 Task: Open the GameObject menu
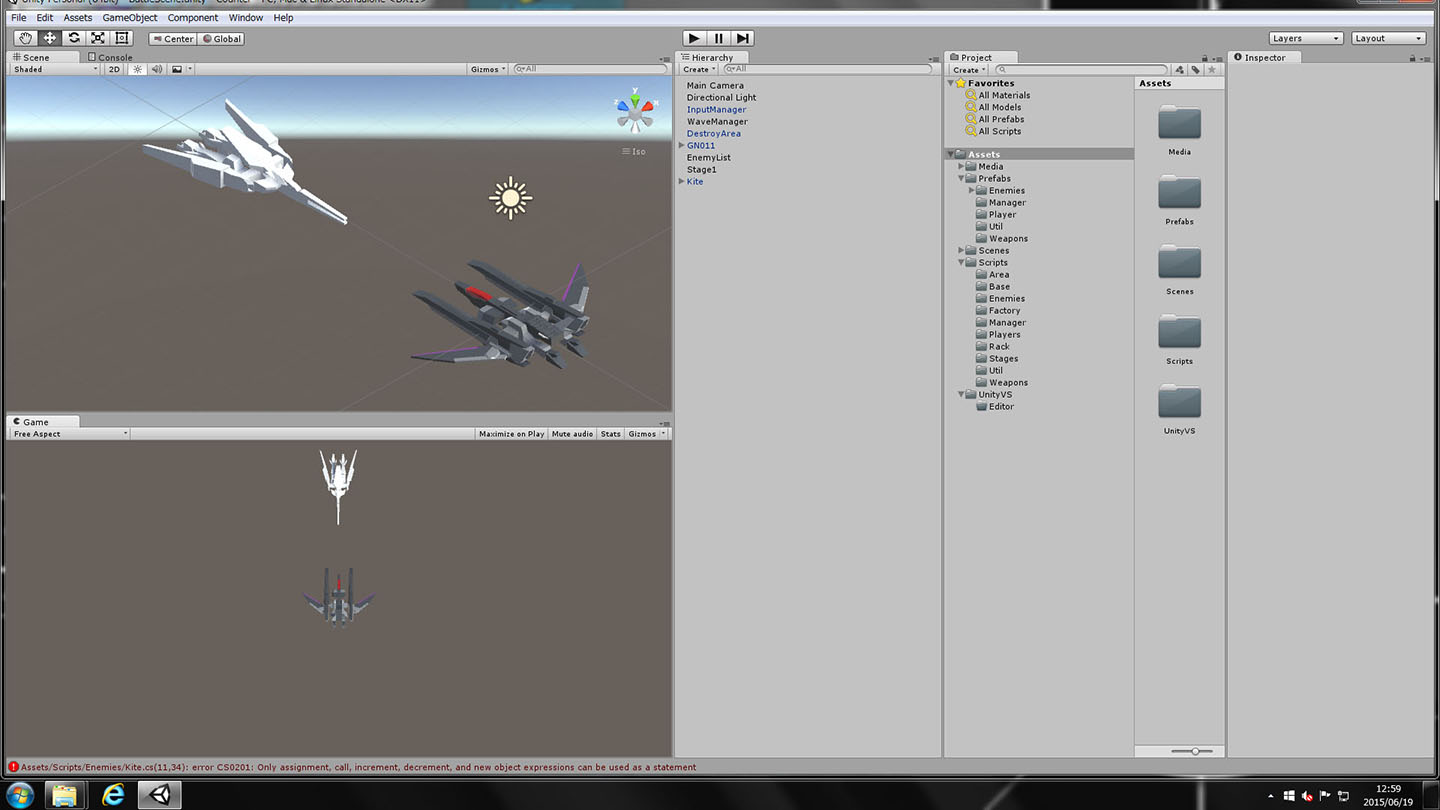130,17
